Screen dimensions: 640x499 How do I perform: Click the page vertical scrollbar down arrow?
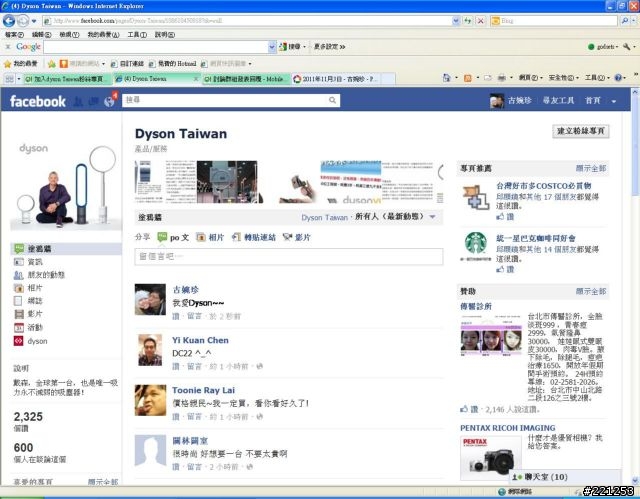point(635,480)
